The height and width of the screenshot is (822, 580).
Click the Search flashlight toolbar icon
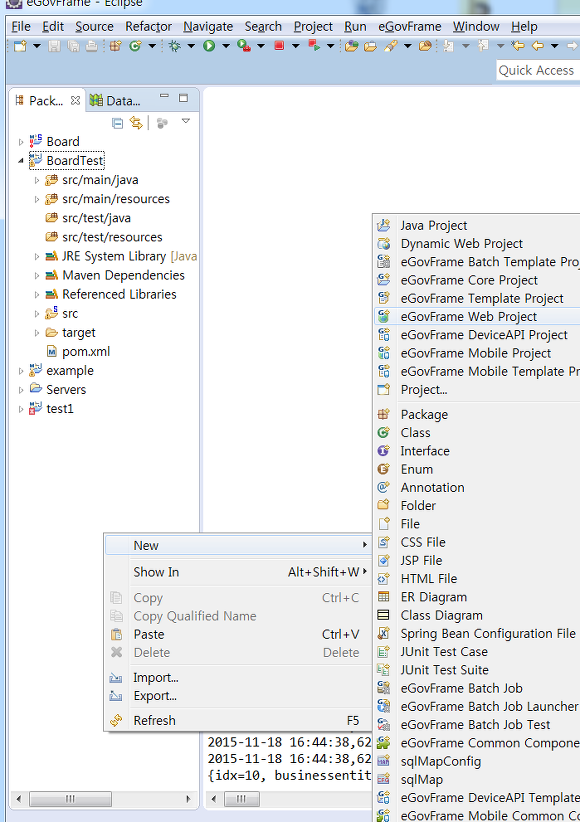(x=390, y=46)
